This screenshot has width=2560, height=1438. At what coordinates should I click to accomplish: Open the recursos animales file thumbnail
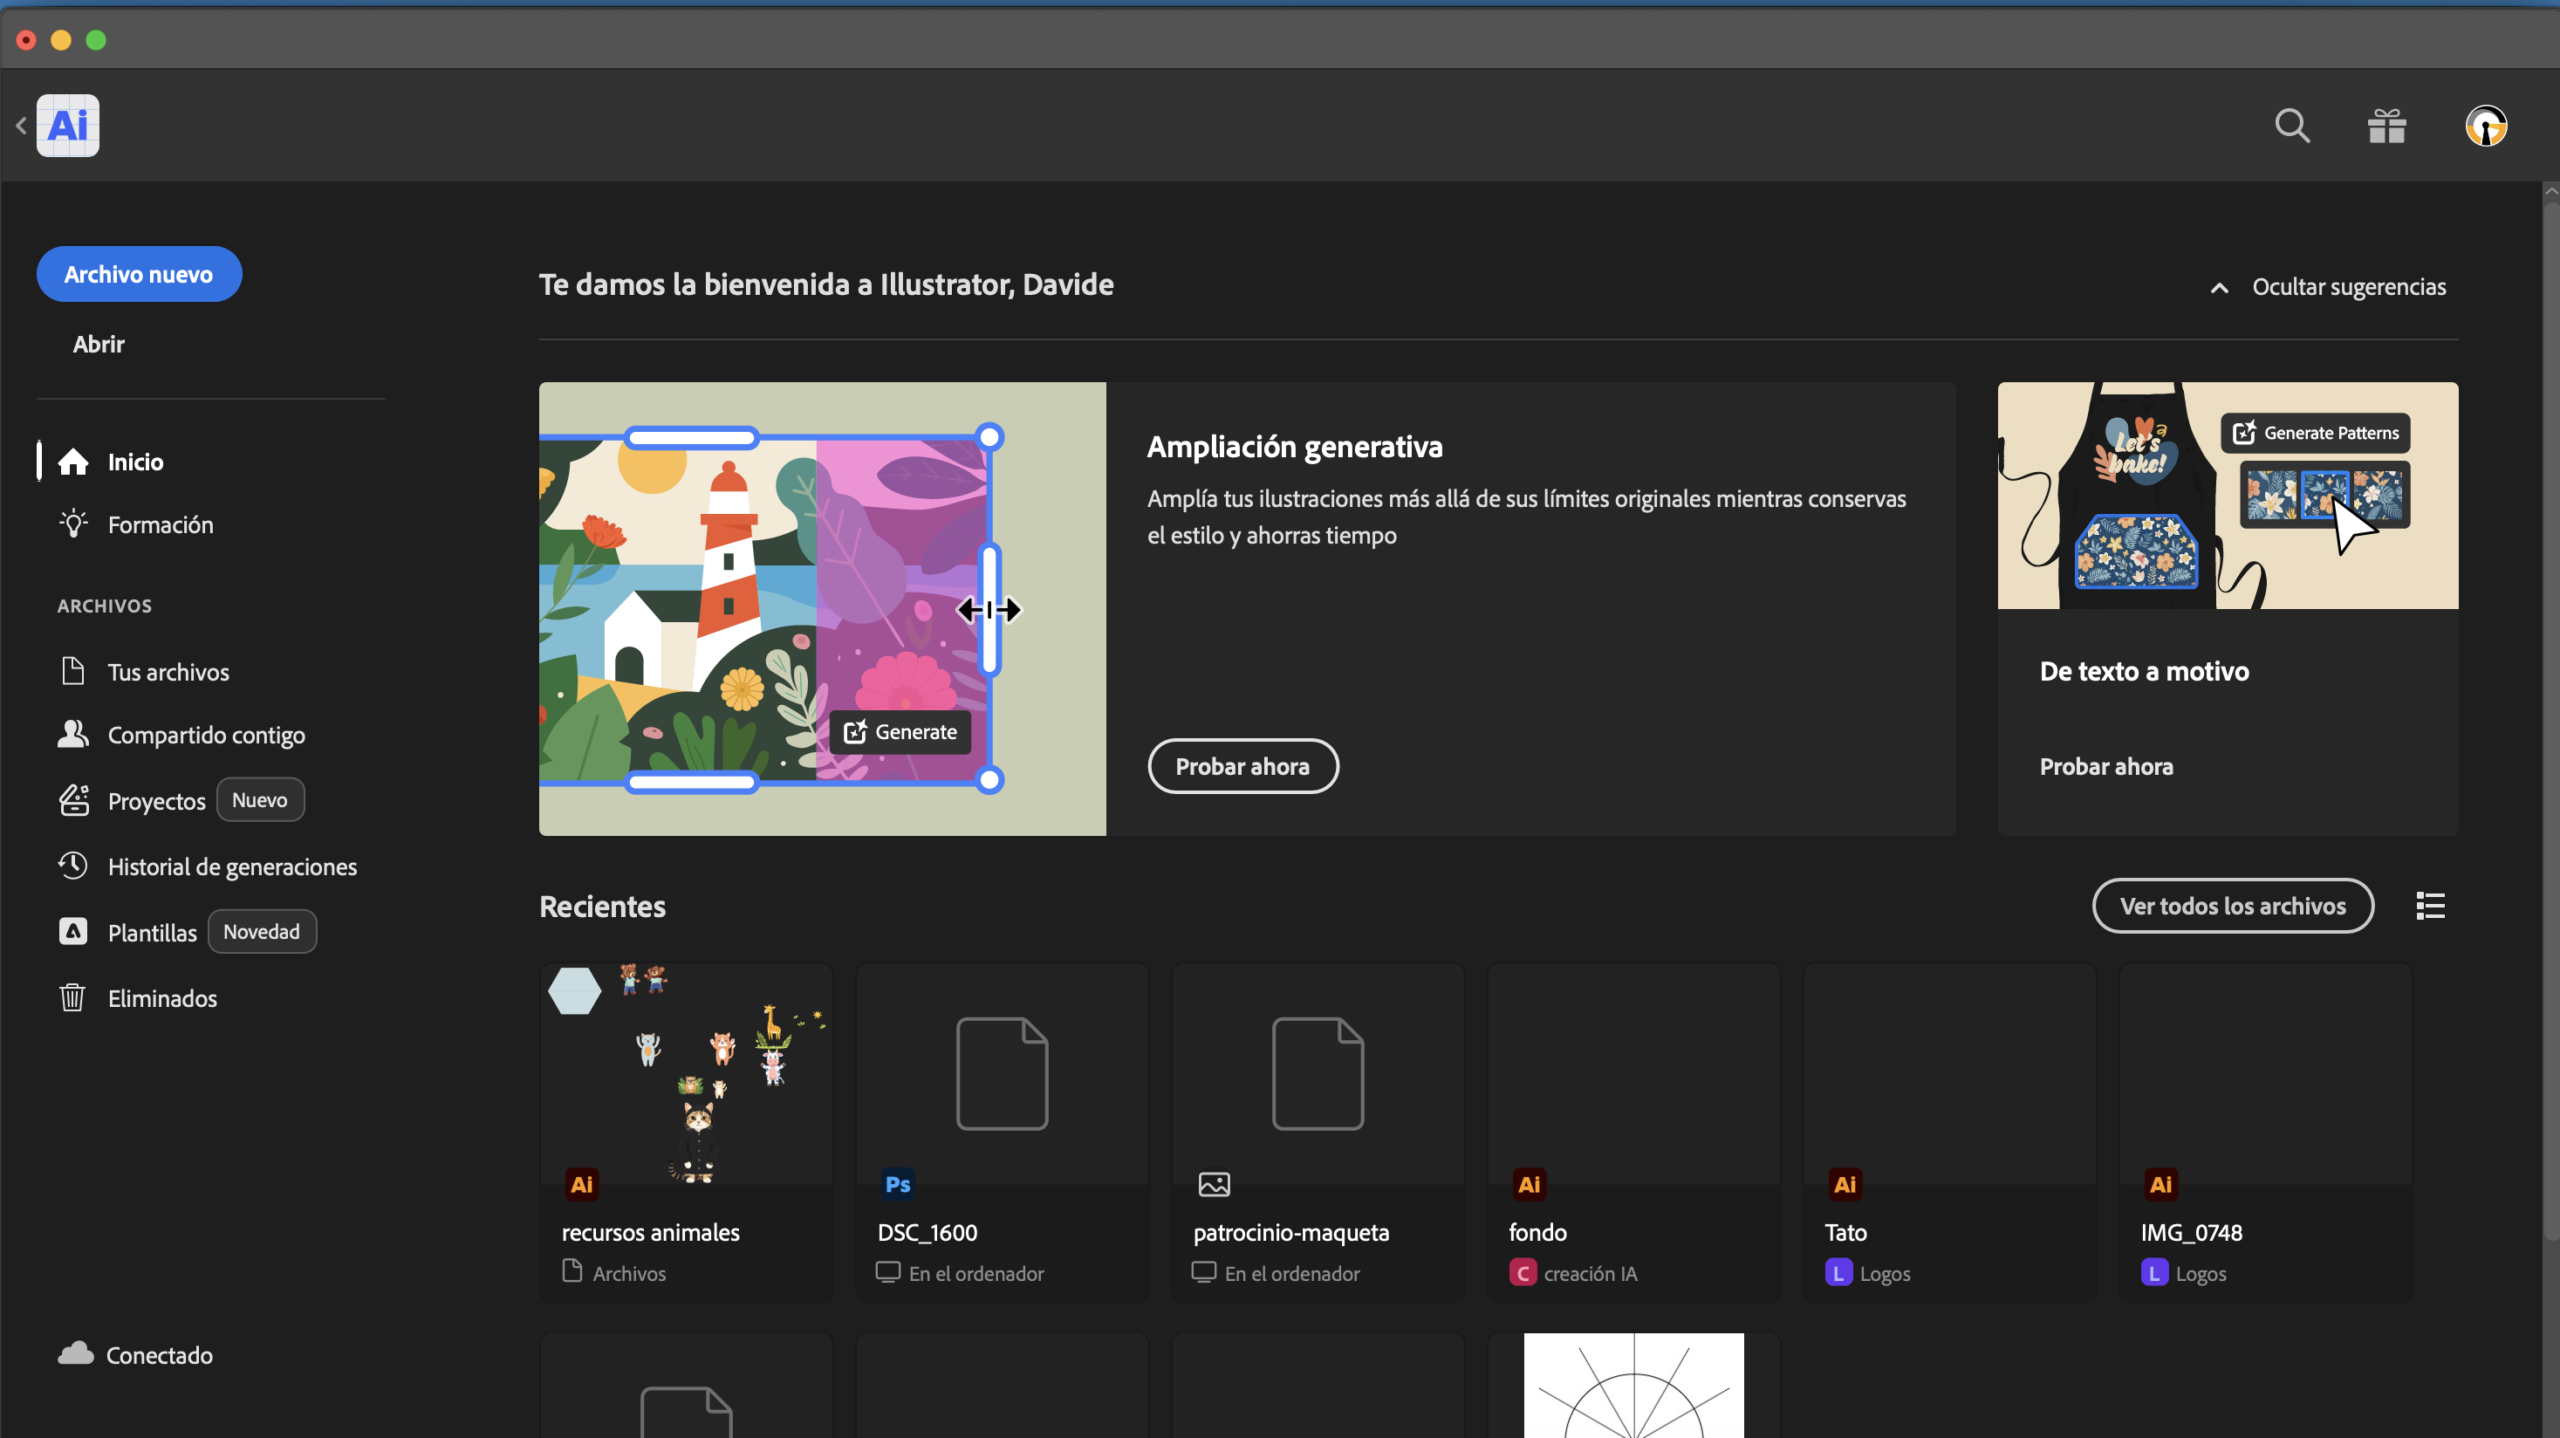click(x=686, y=1075)
